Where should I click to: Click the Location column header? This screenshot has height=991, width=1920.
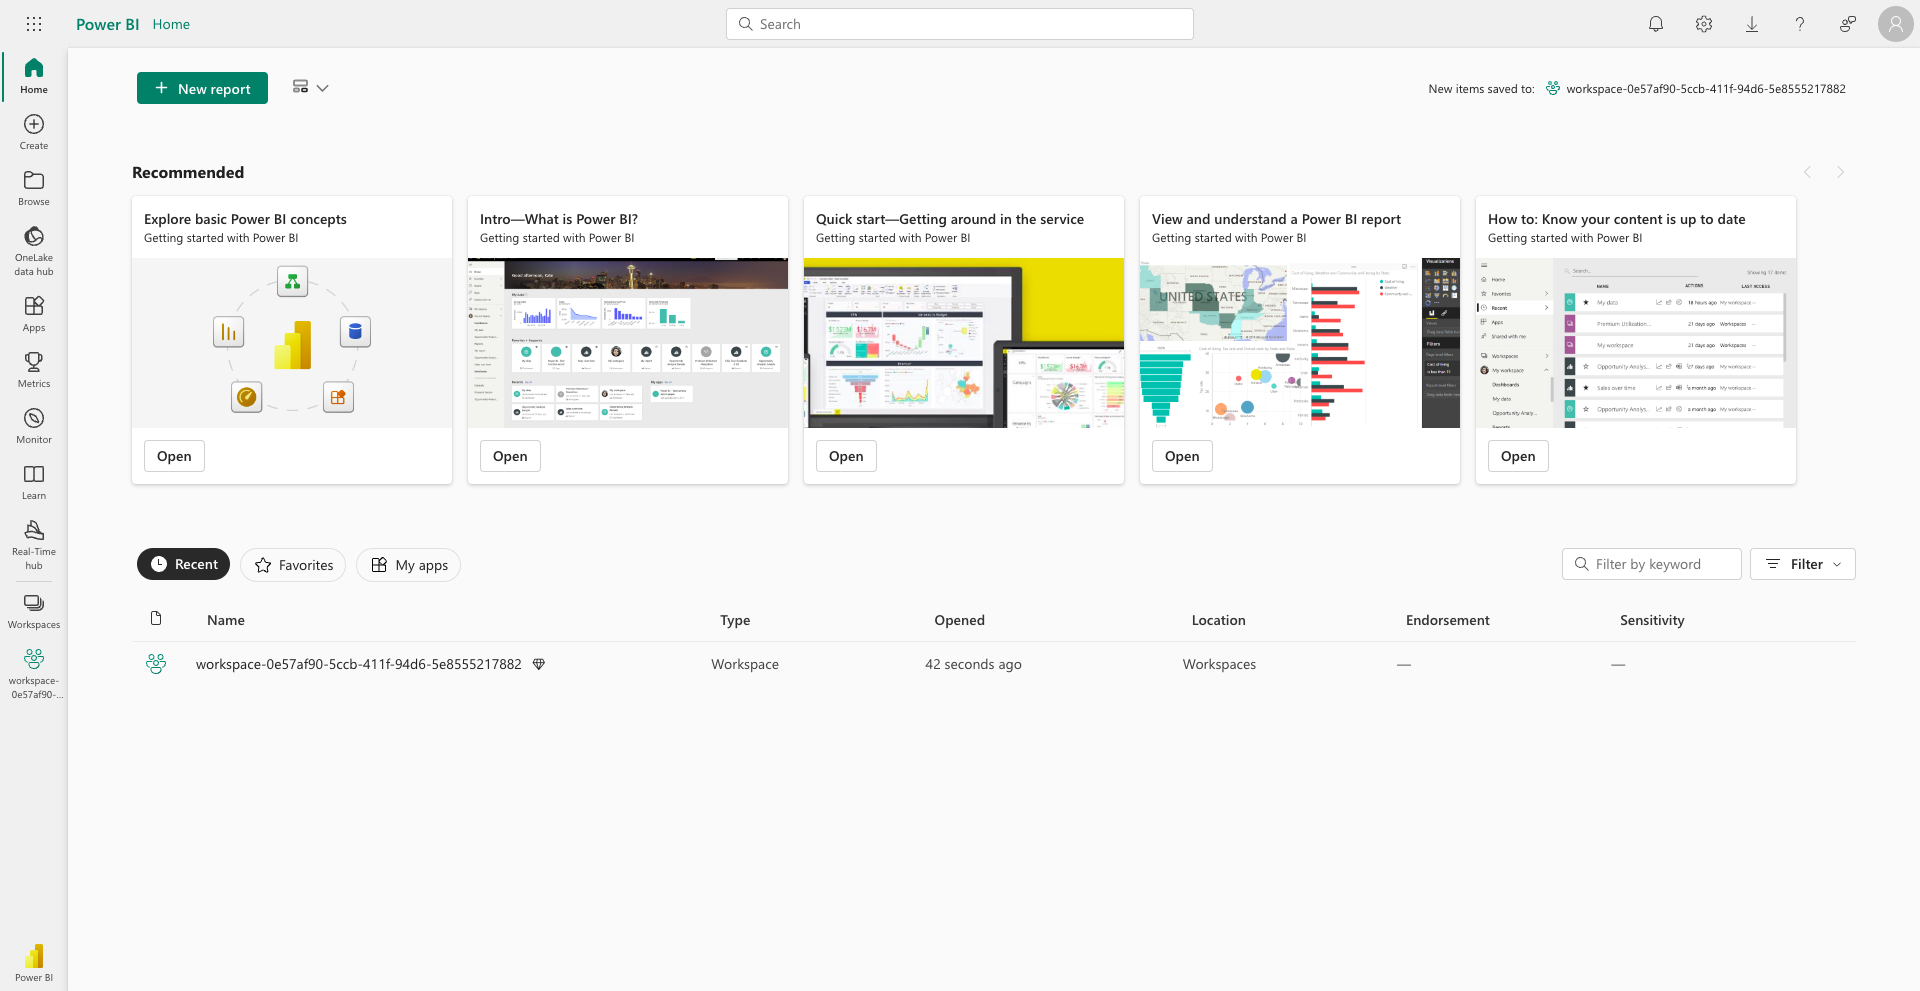(1219, 620)
